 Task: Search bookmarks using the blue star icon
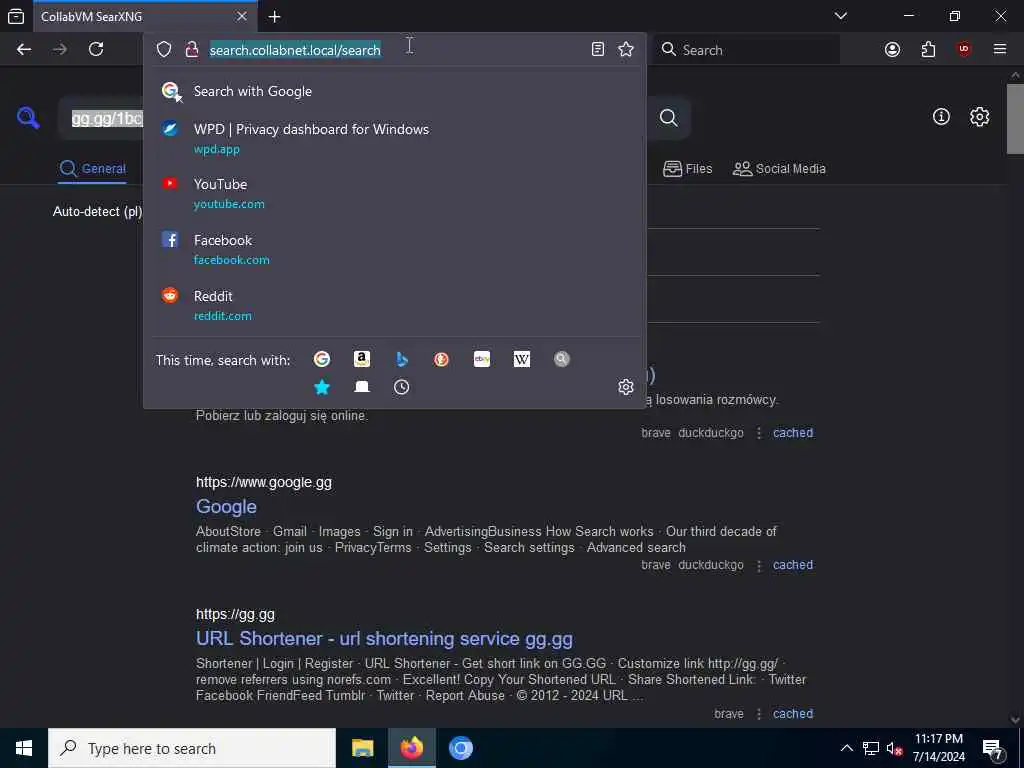[x=322, y=387]
